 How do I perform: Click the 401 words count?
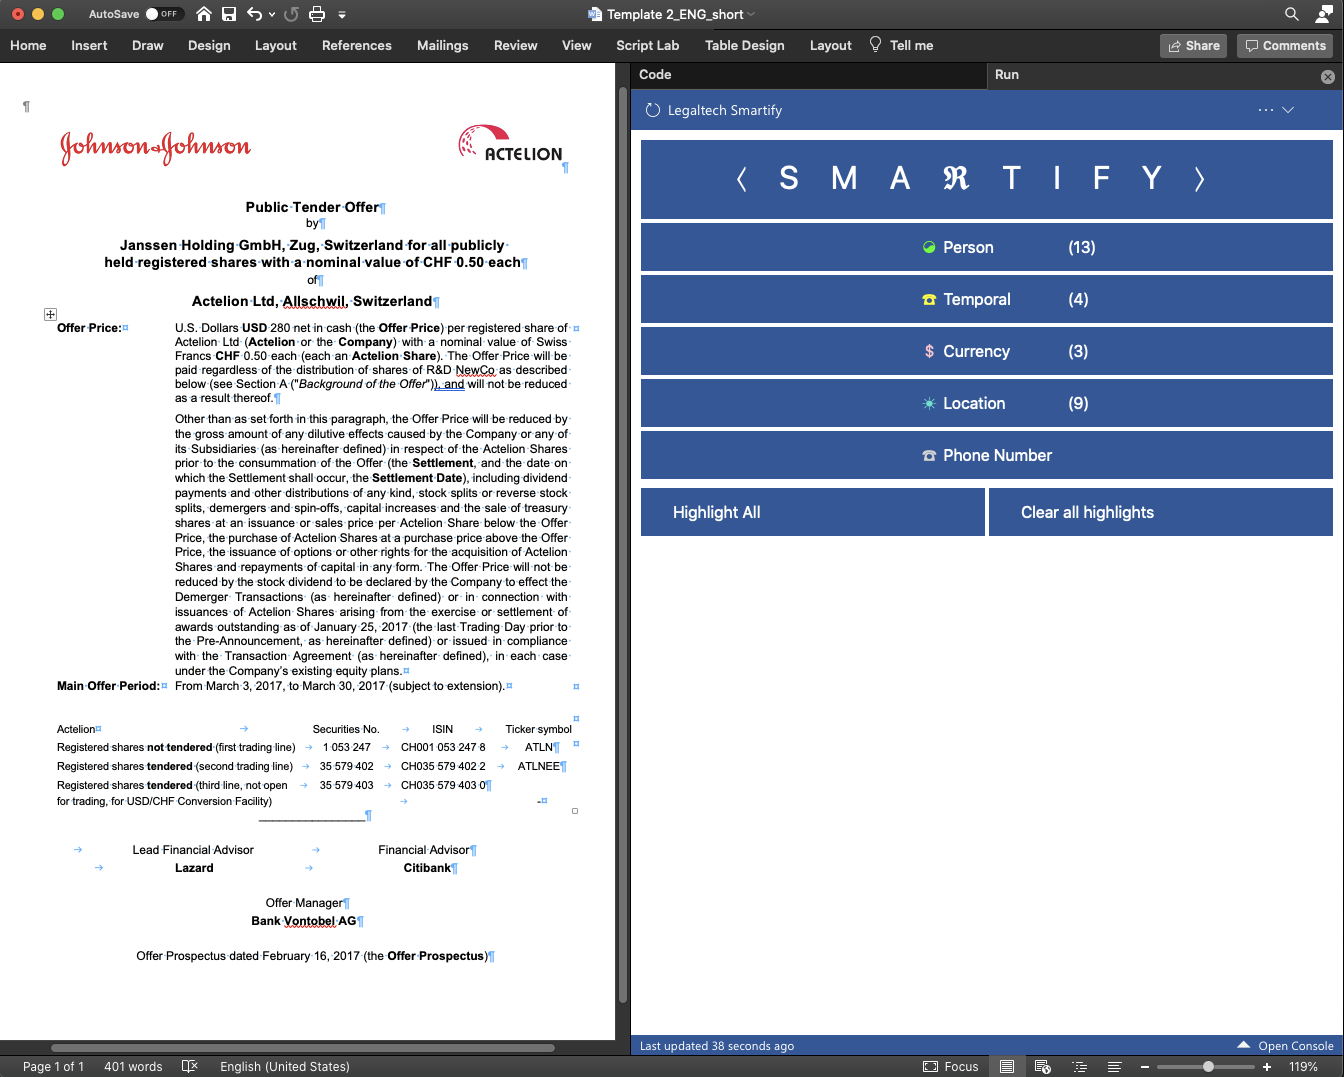pyautogui.click(x=133, y=1066)
